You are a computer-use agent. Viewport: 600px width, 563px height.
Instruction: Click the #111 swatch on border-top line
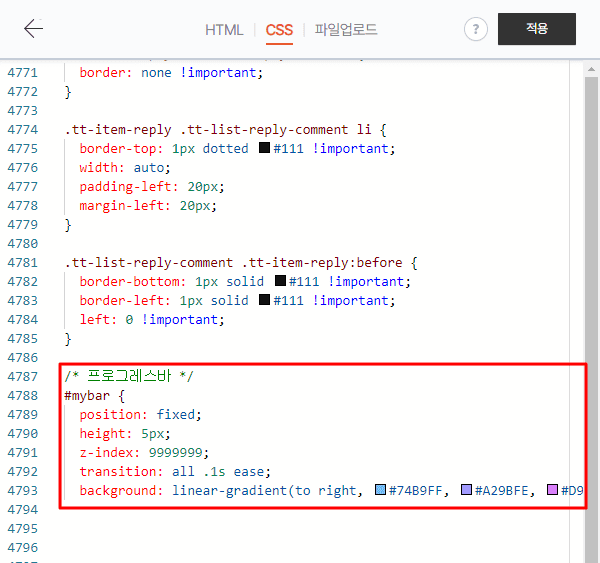(x=264, y=148)
